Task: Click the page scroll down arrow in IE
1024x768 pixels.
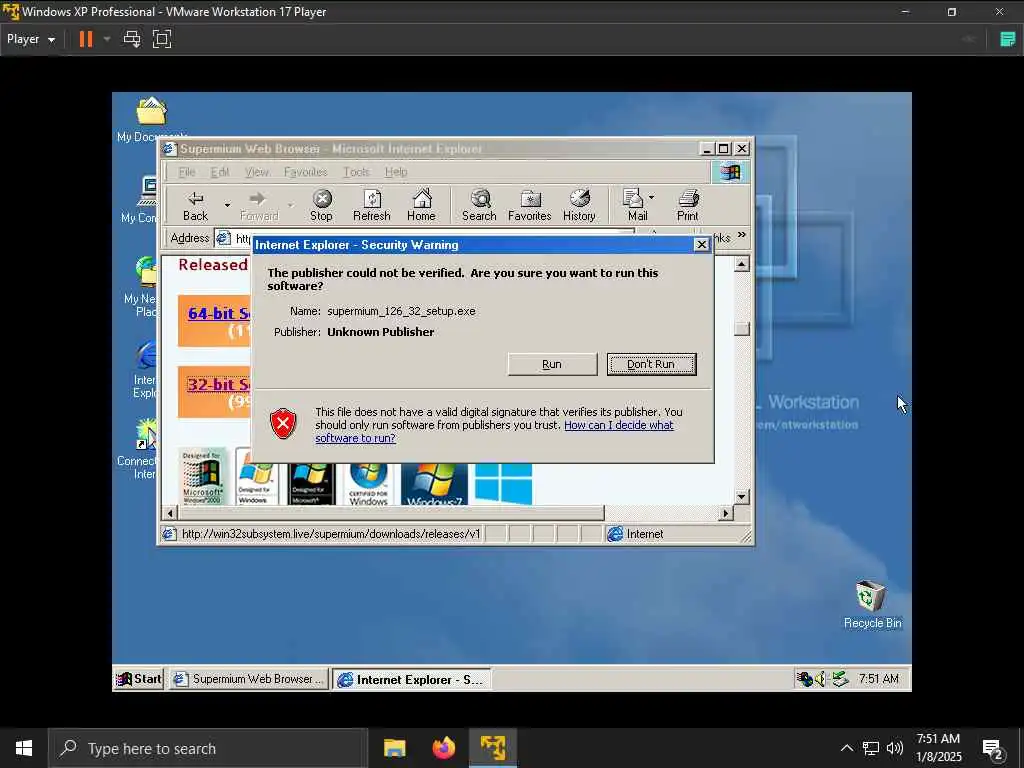Action: pos(741,497)
